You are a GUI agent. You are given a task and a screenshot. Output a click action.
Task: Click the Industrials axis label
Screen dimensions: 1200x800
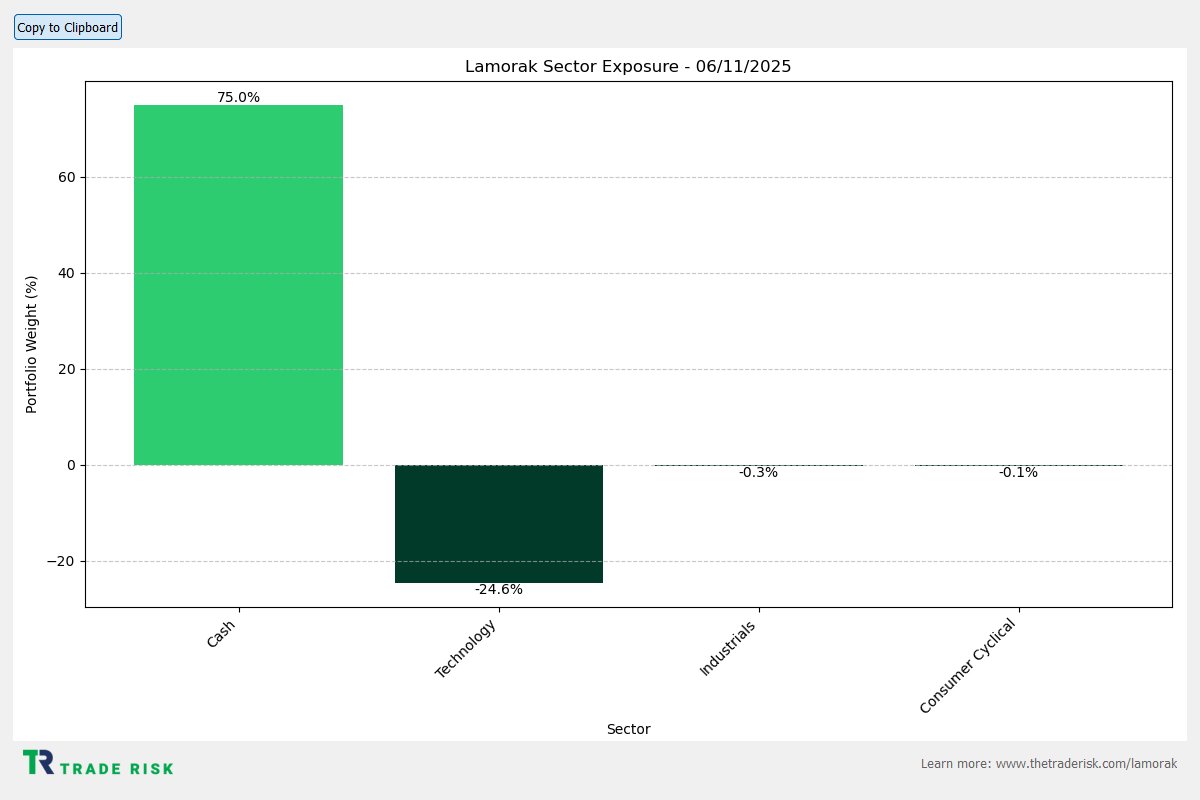click(727, 647)
